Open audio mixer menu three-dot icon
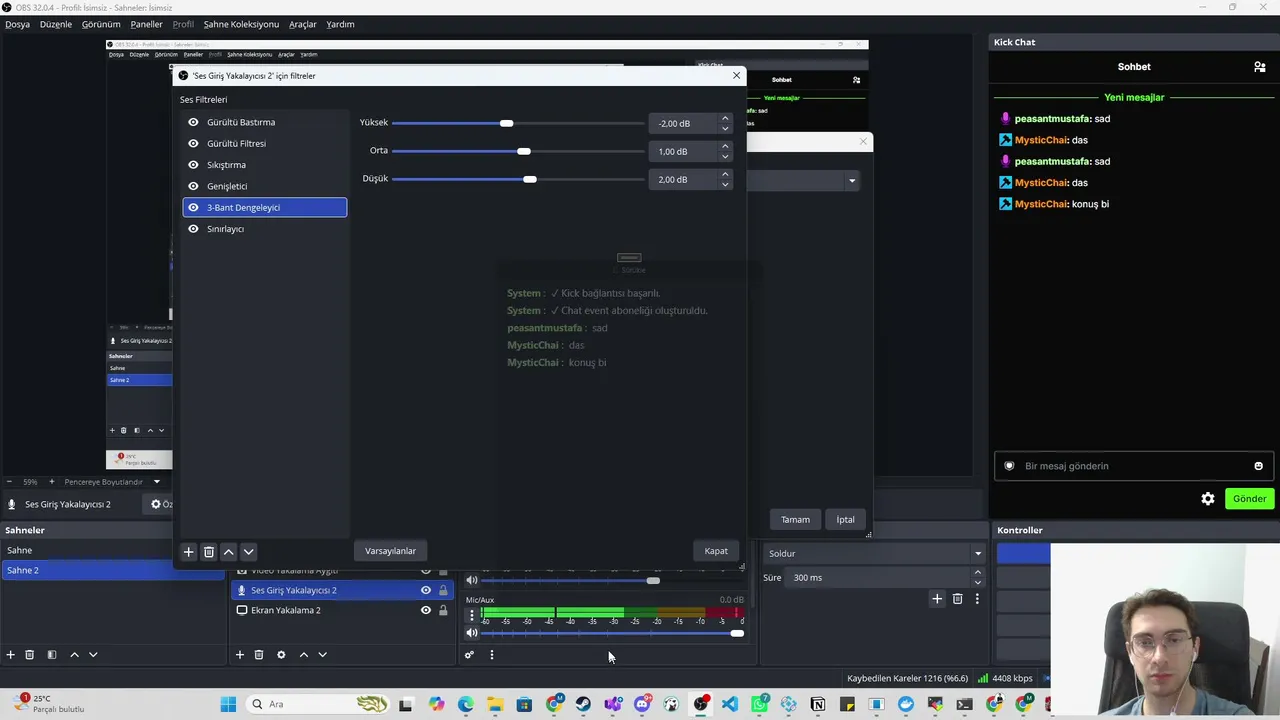 (491, 655)
